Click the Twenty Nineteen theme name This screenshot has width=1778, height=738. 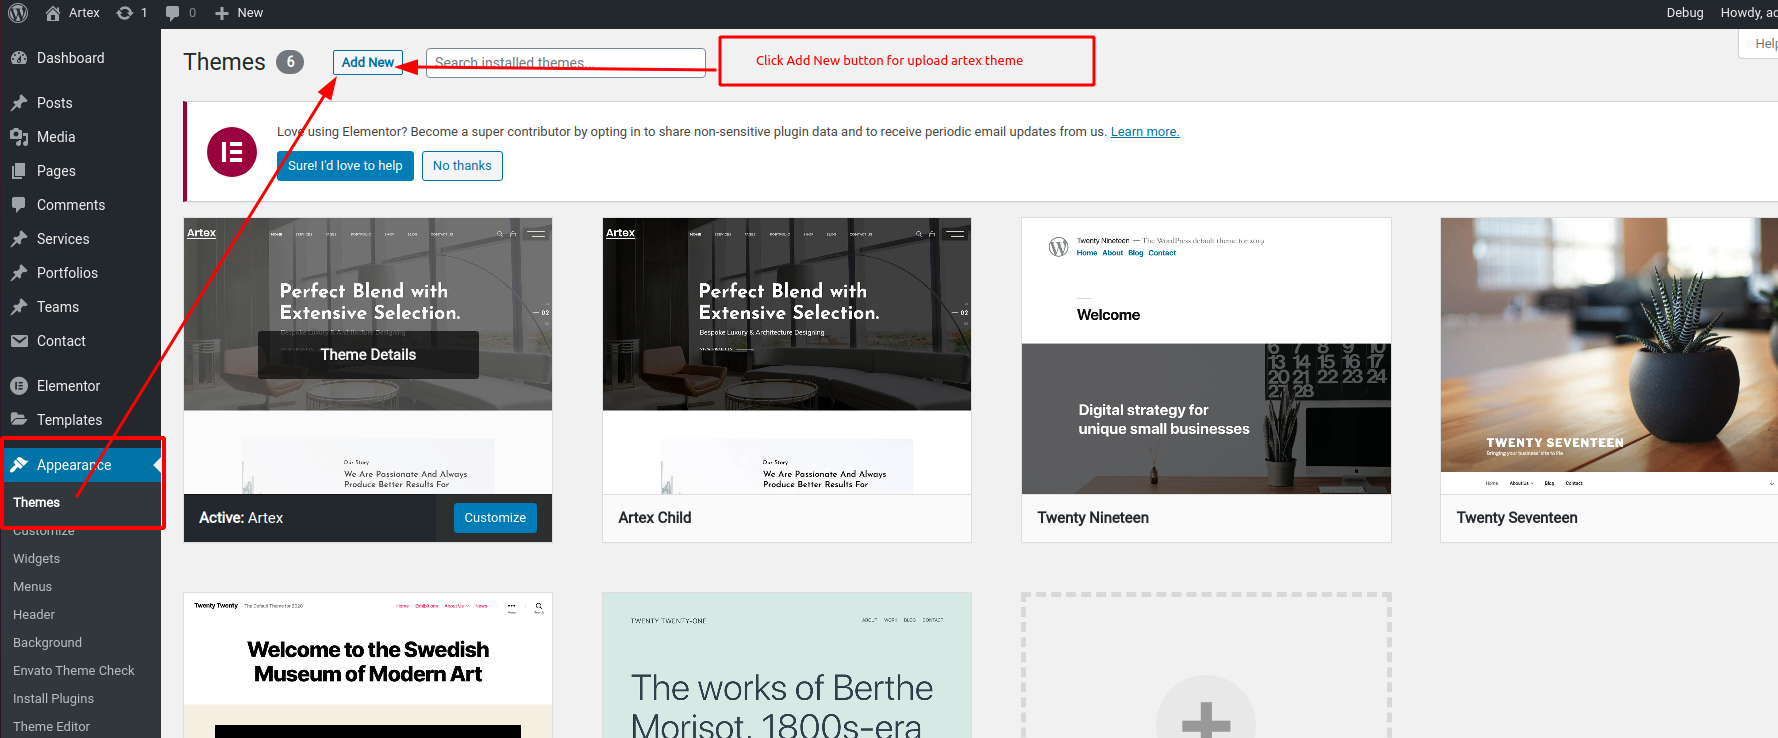(1093, 518)
